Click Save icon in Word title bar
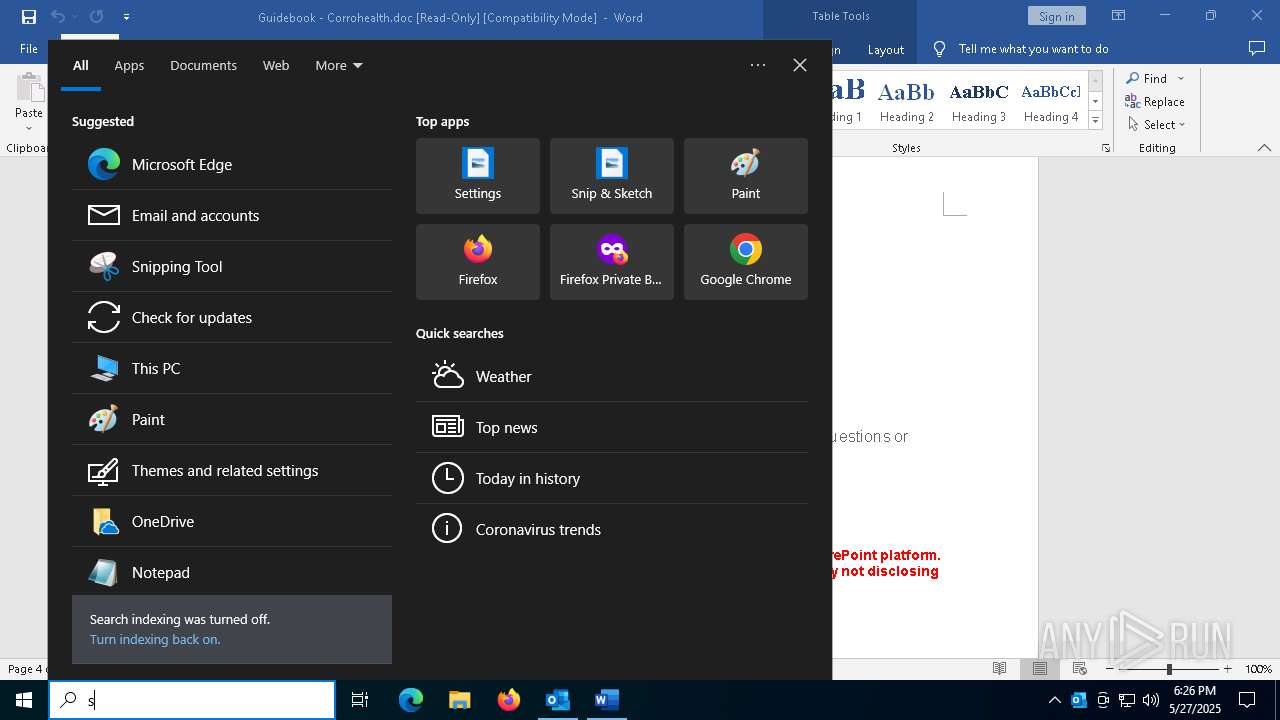The image size is (1280, 720). click(x=29, y=16)
